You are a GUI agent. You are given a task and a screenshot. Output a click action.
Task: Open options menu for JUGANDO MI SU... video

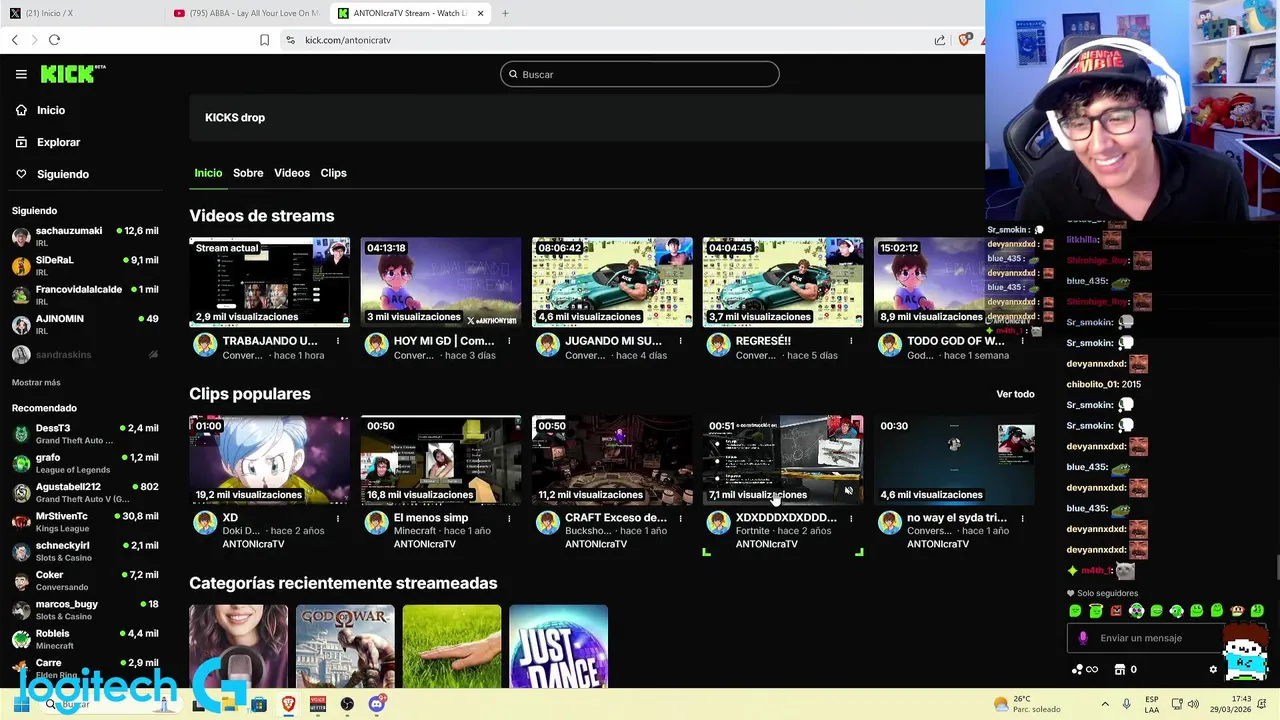pos(680,341)
